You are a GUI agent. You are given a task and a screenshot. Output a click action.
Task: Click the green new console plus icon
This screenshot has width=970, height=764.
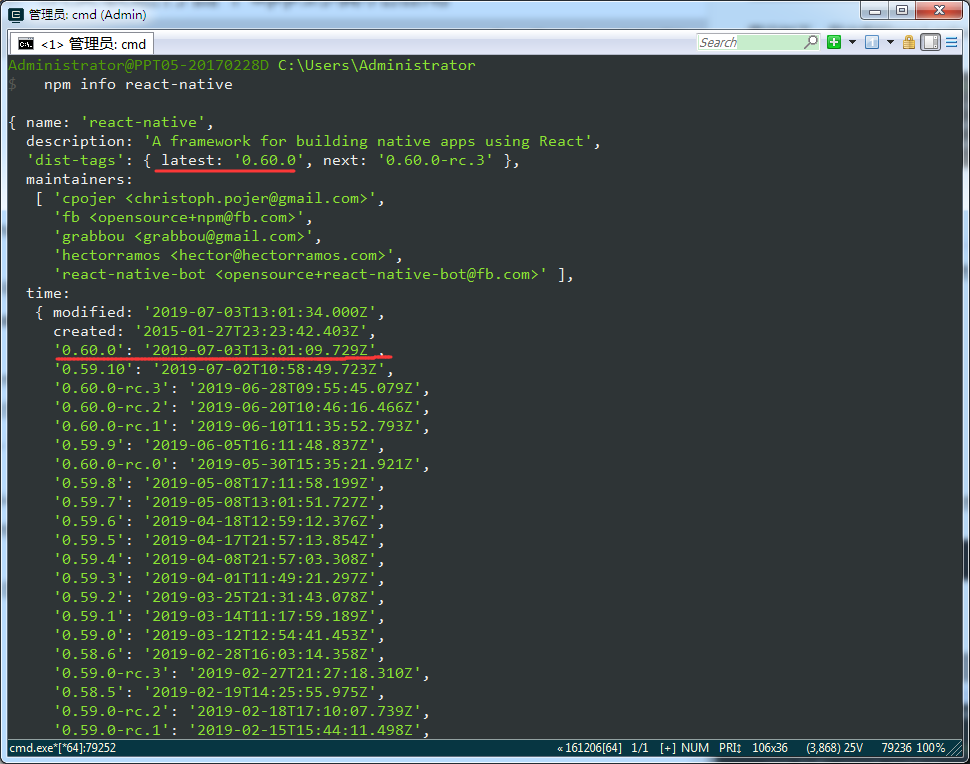pyautogui.click(x=834, y=42)
